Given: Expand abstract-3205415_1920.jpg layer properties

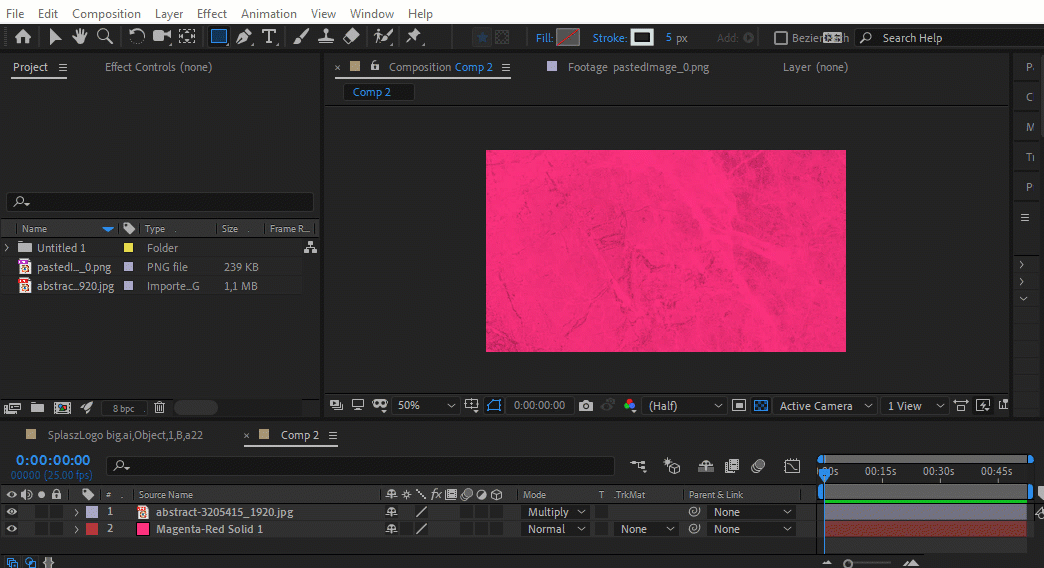Looking at the screenshot, I should pyautogui.click(x=76, y=512).
